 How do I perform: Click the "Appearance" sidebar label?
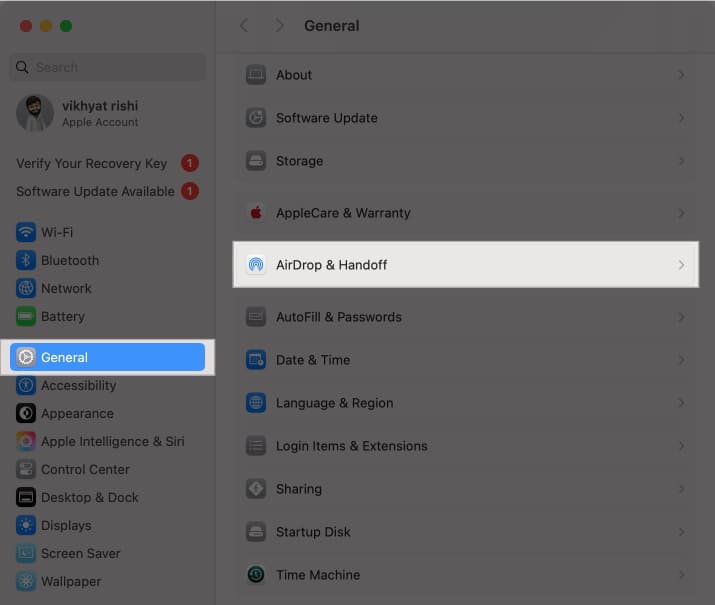pyautogui.click(x=78, y=414)
